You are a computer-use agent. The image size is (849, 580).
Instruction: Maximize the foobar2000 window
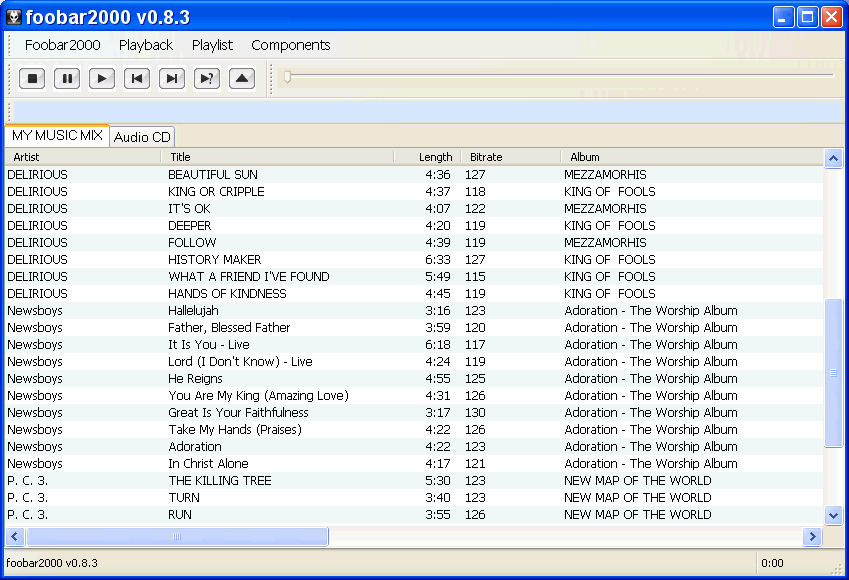807,17
